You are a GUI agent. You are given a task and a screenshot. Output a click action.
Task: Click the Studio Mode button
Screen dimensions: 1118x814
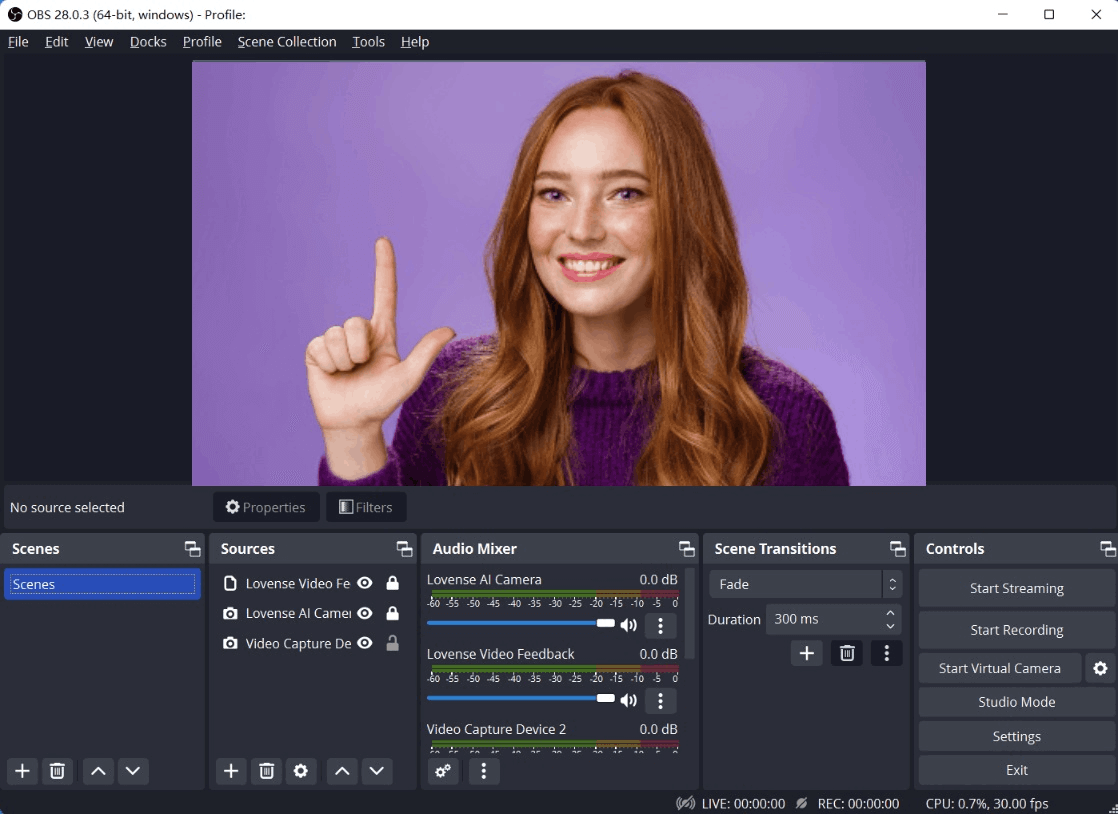pos(1016,702)
